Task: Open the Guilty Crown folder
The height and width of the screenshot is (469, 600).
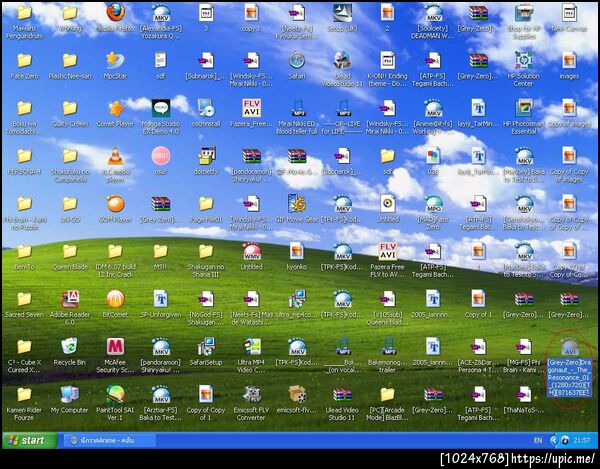Action: coord(70,109)
